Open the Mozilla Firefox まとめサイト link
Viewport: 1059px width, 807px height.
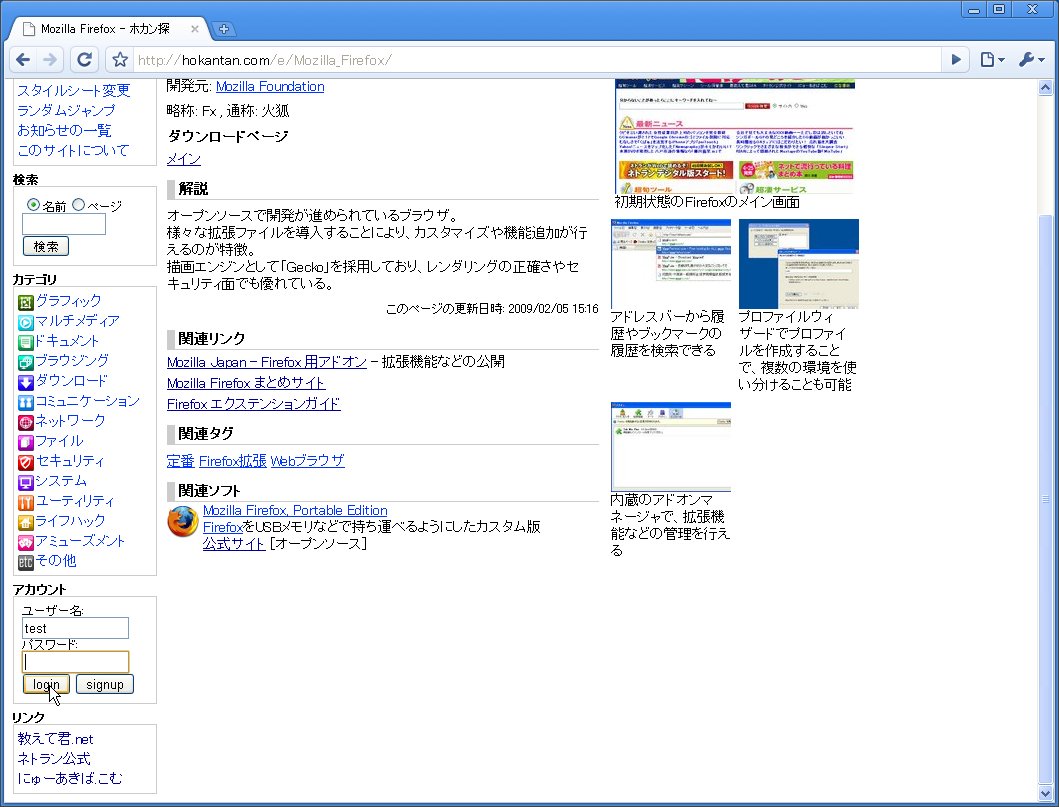(x=246, y=383)
